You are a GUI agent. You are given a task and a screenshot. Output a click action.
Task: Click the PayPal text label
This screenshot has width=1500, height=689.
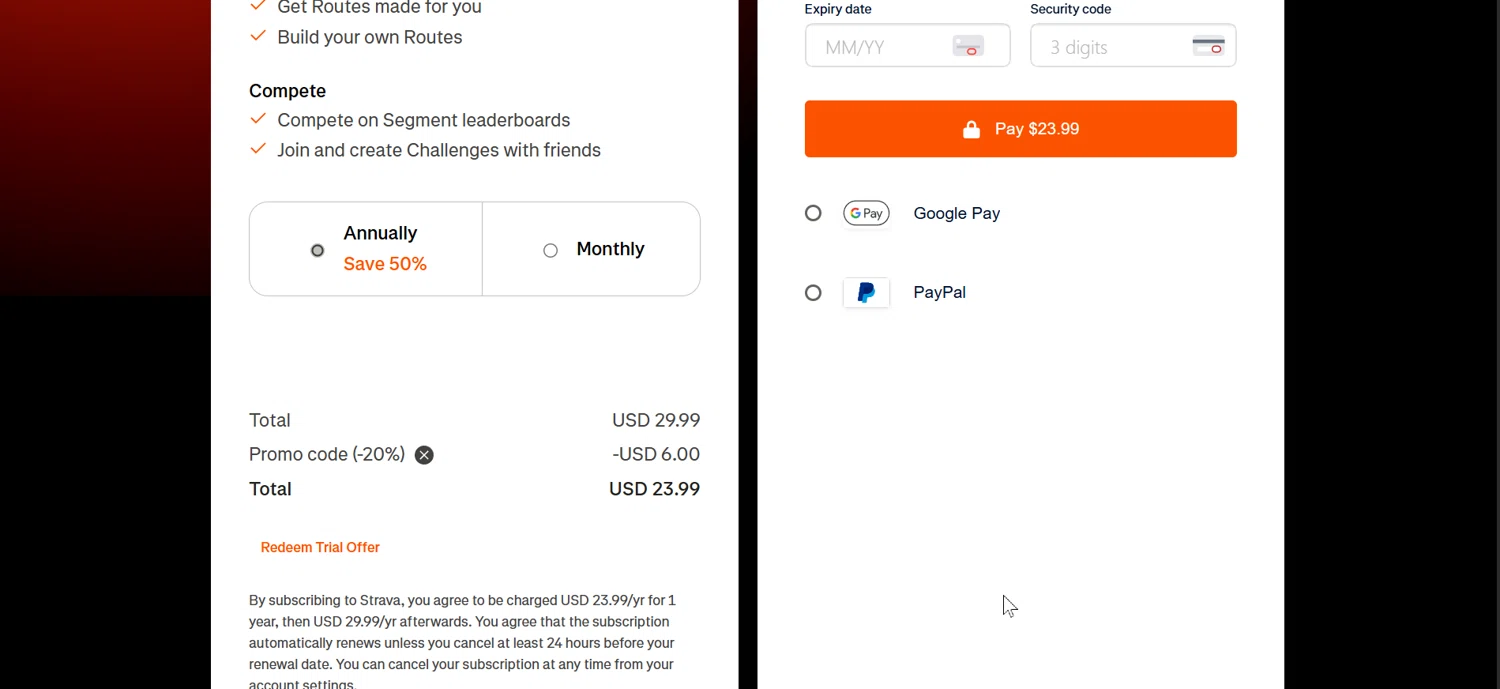tap(939, 293)
